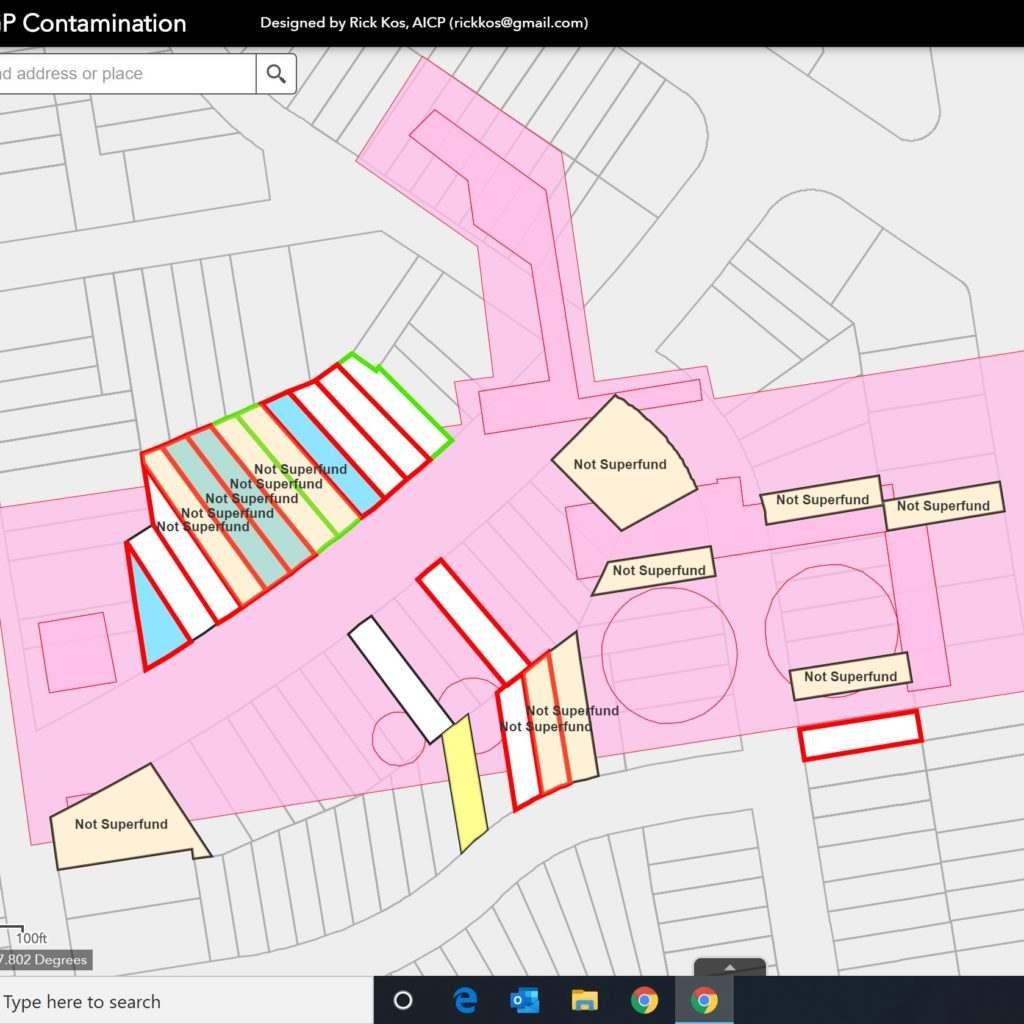The width and height of the screenshot is (1024, 1024).
Task: Switch to the active Chrome window
Action: point(706,1000)
